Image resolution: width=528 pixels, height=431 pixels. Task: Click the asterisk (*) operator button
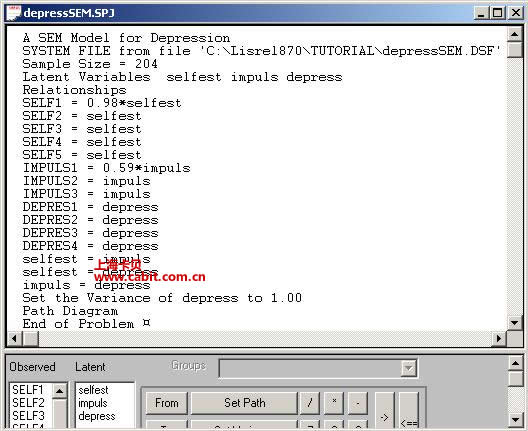334,403
